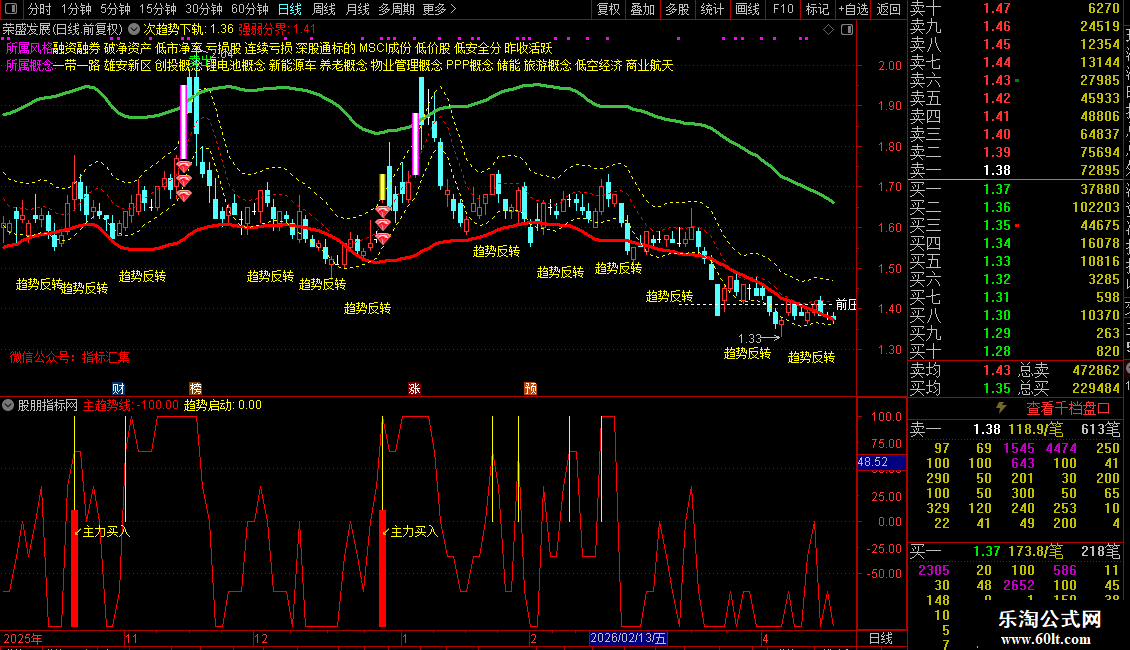Open the 画线 drawing tools
1130x650 pixels.
click(747, 9)
